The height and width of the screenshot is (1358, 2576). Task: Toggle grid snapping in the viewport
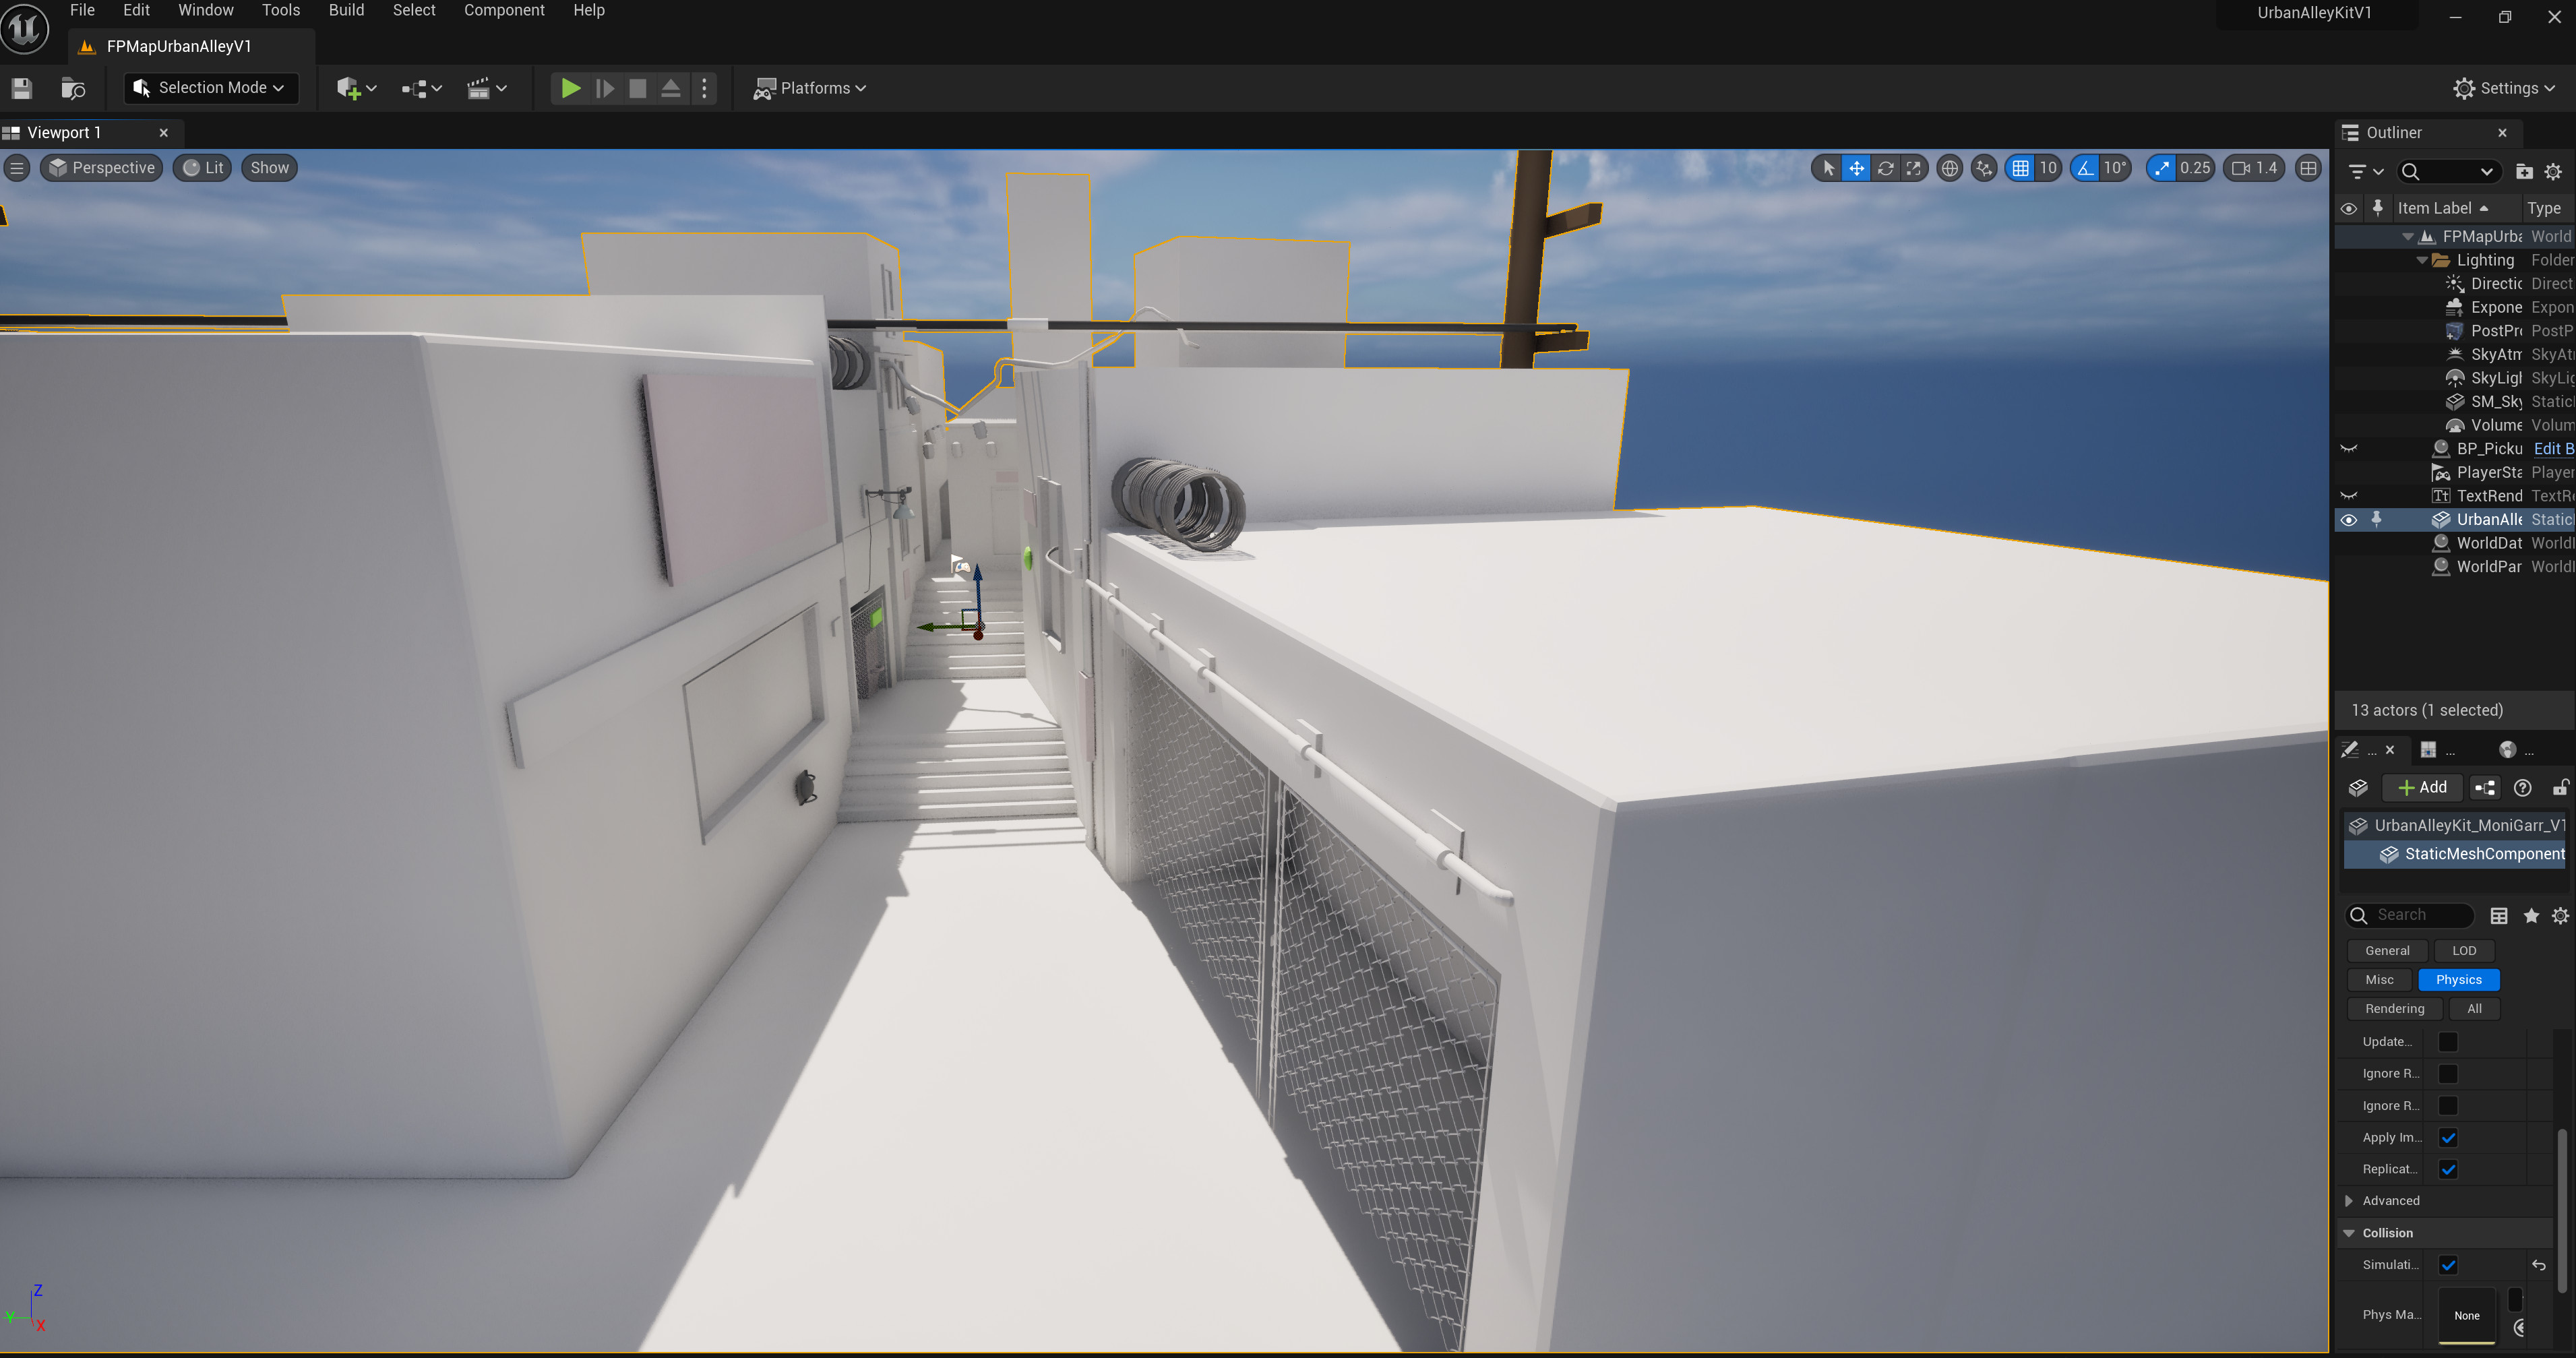point(2020,168)
